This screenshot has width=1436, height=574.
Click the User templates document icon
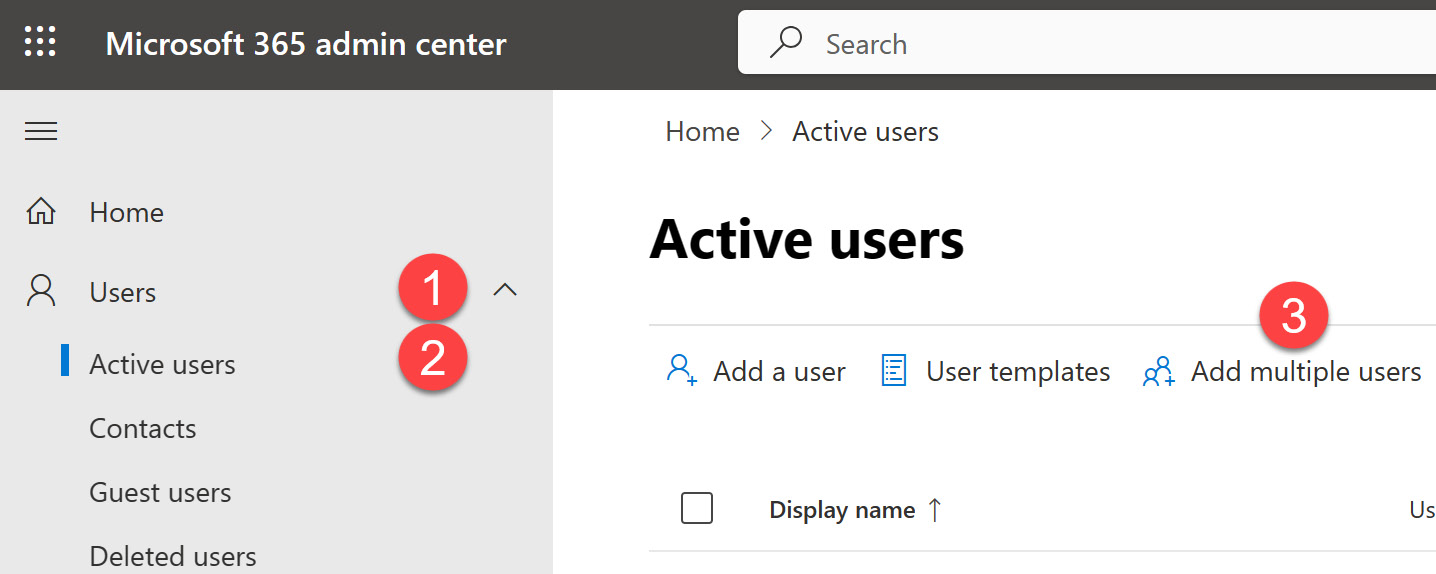click(x=893, y=371)
